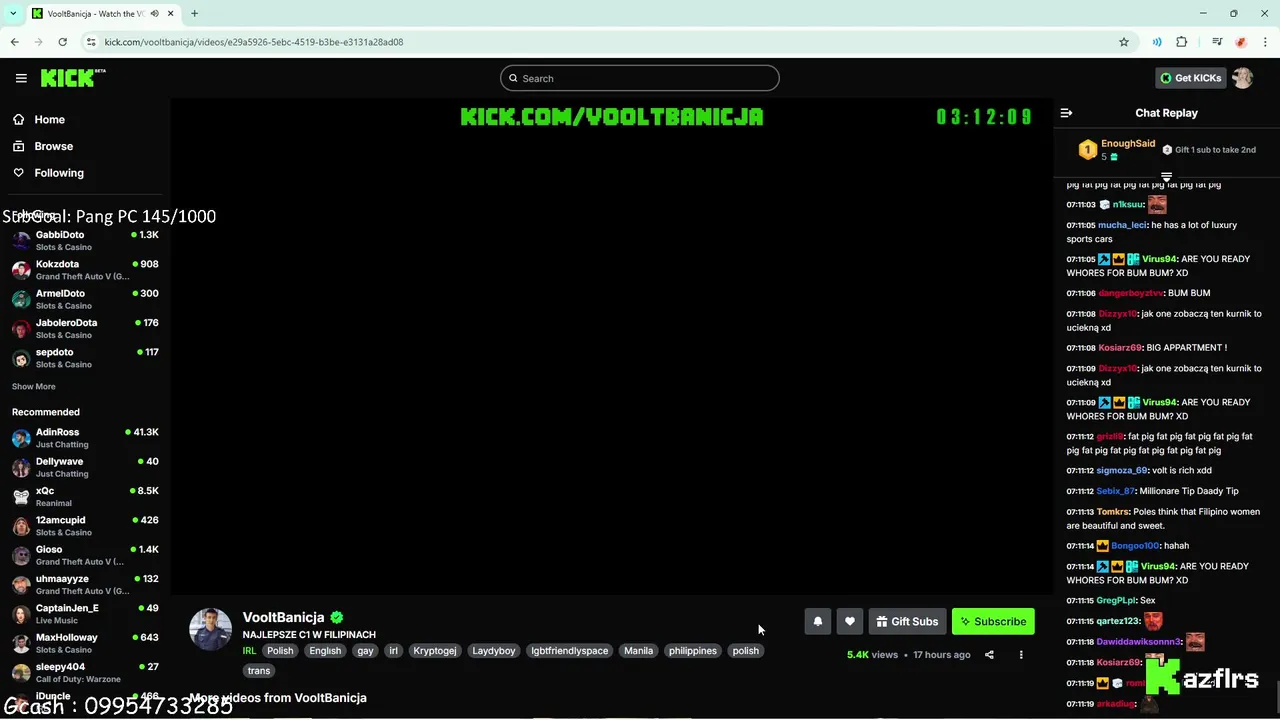Image resolution: width=1280 pixels, height=720 pixels.
Task: Open AdinRoss recommended channel
Action: 85,438
